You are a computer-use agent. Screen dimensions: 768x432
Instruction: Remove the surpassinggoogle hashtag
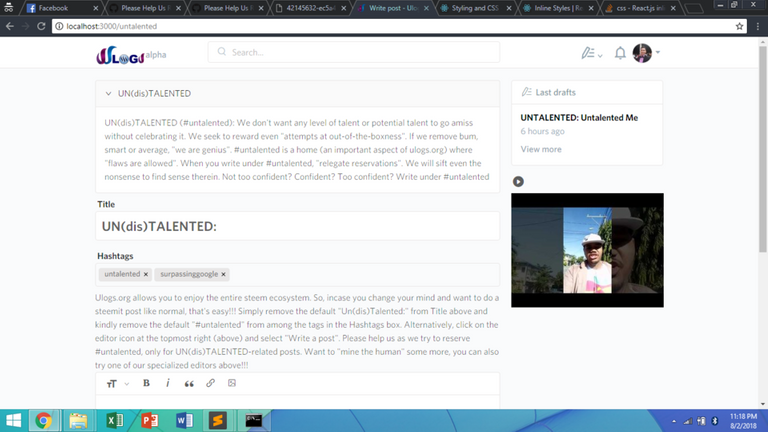tap(224, 274)
